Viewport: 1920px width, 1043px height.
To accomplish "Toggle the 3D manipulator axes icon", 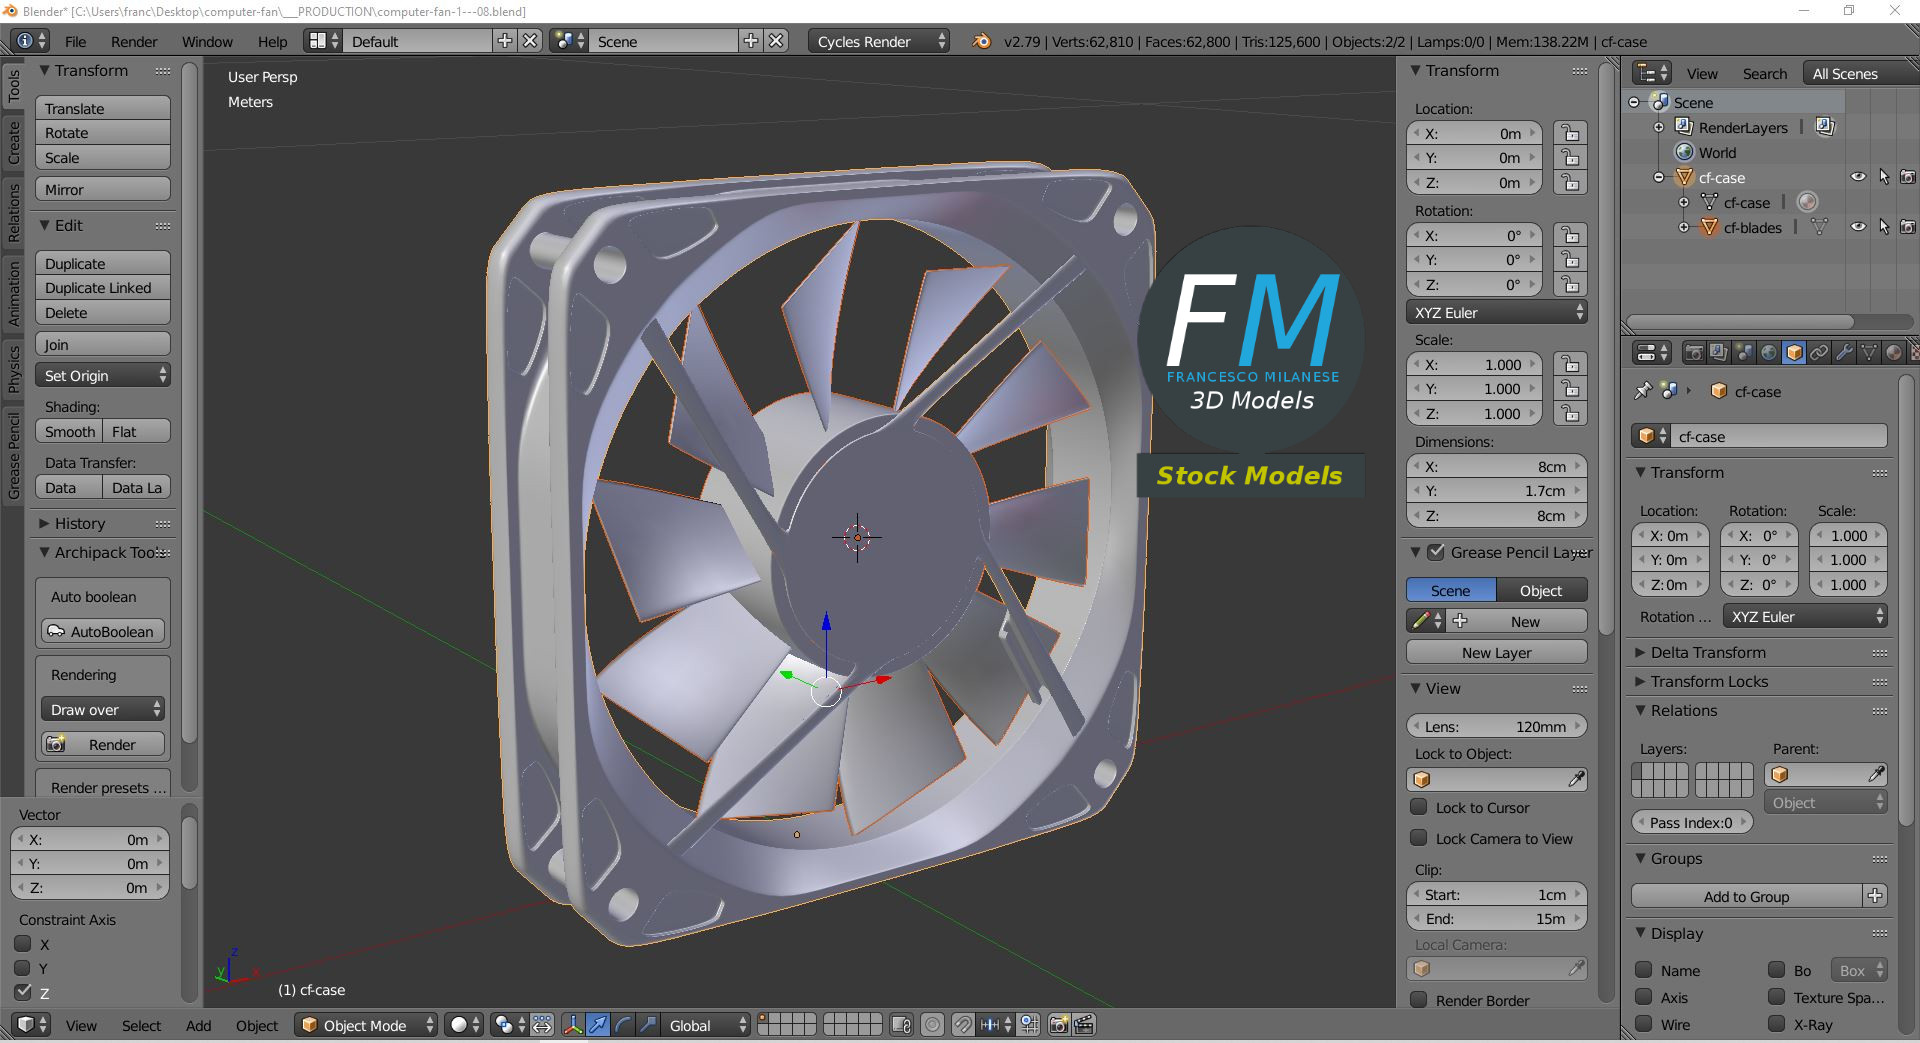I will pos(573,1025).
